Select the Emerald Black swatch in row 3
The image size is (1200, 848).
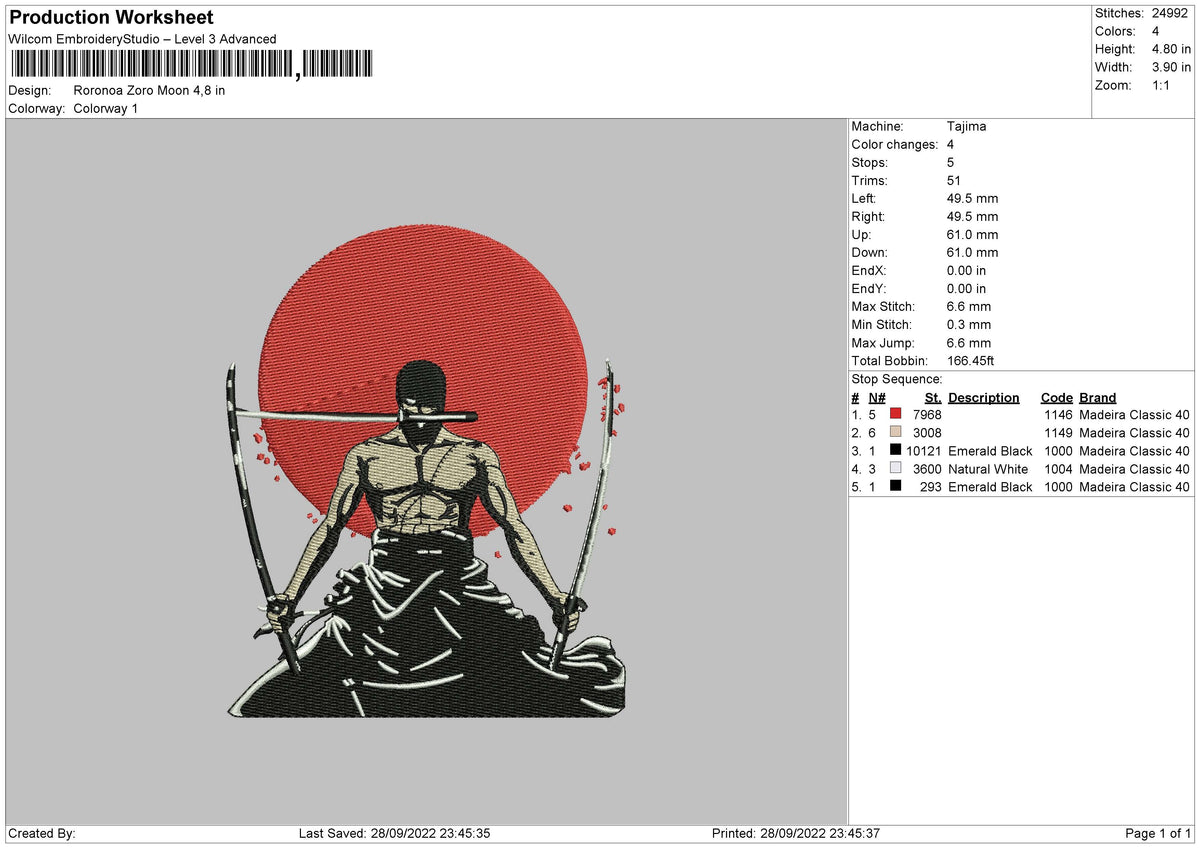(897, 451)
